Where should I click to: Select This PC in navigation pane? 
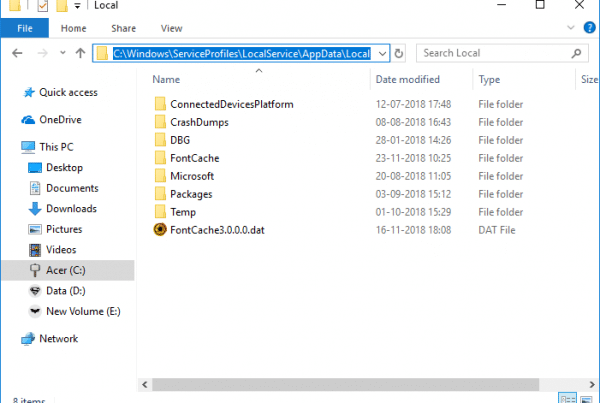point(56,147)
